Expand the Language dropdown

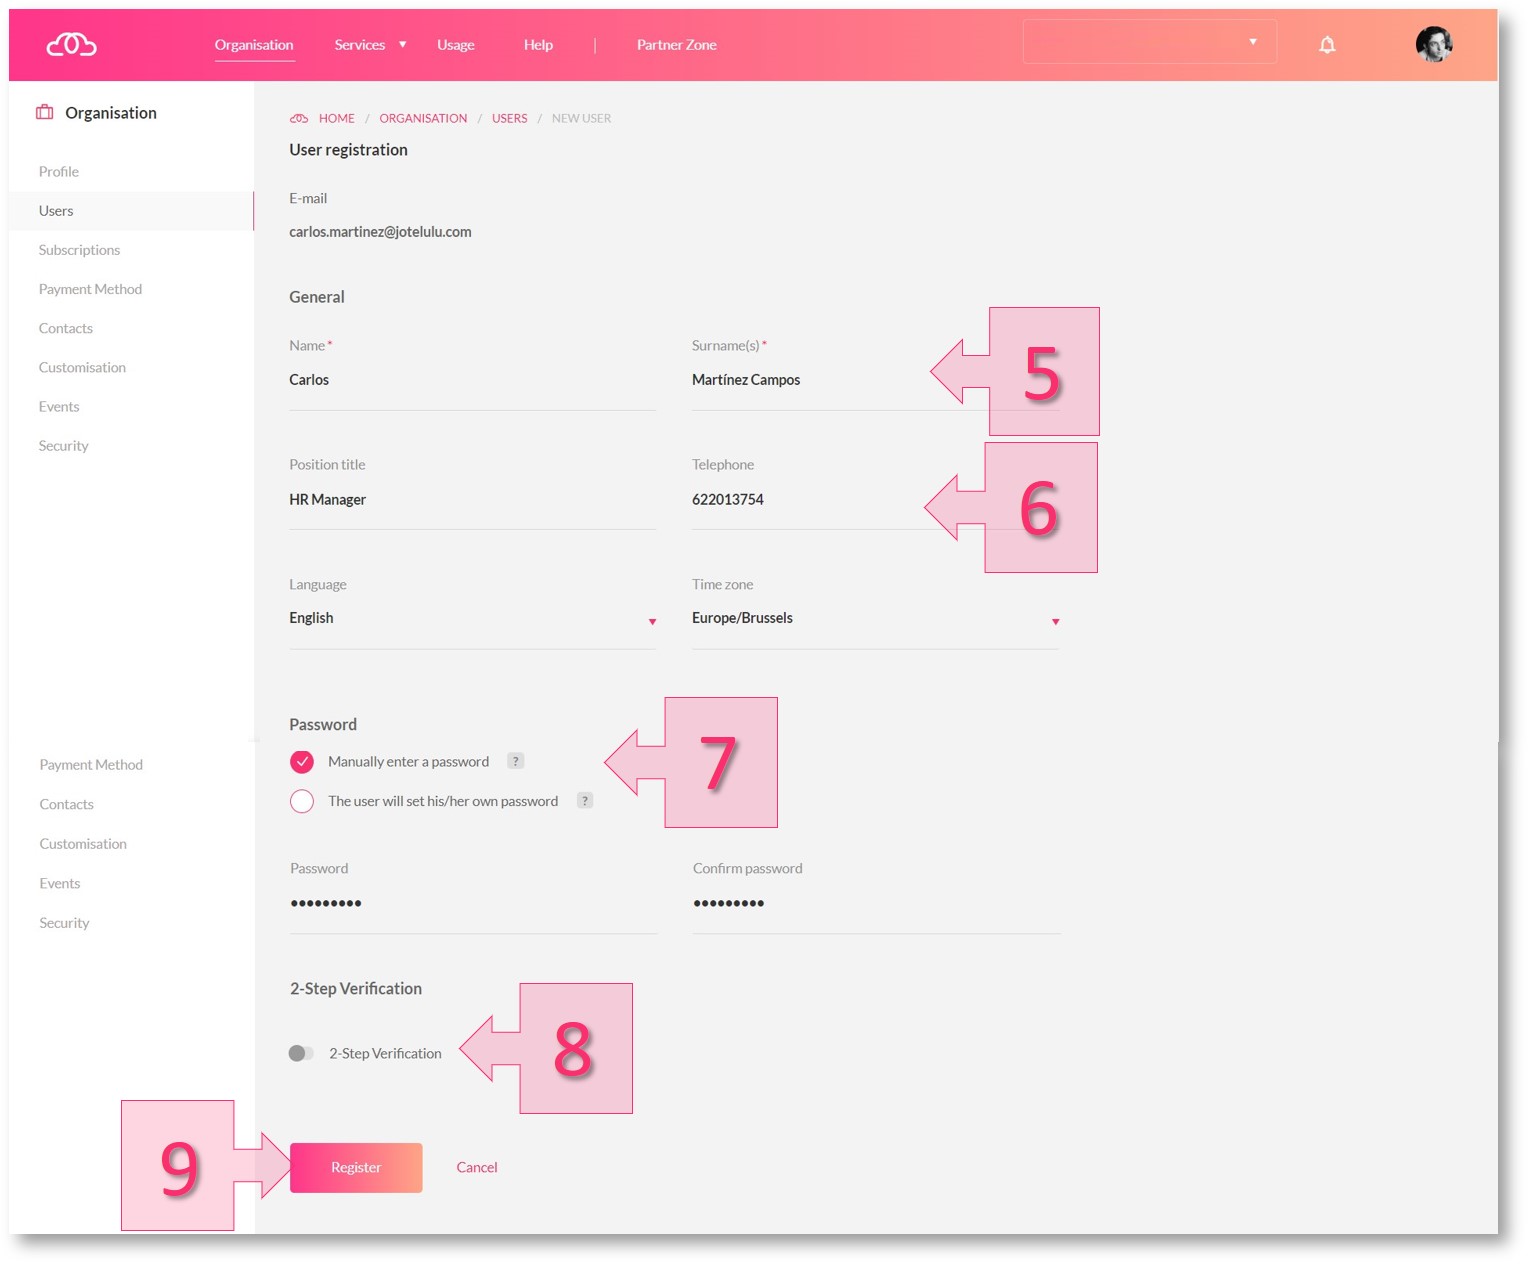point(652,621)
